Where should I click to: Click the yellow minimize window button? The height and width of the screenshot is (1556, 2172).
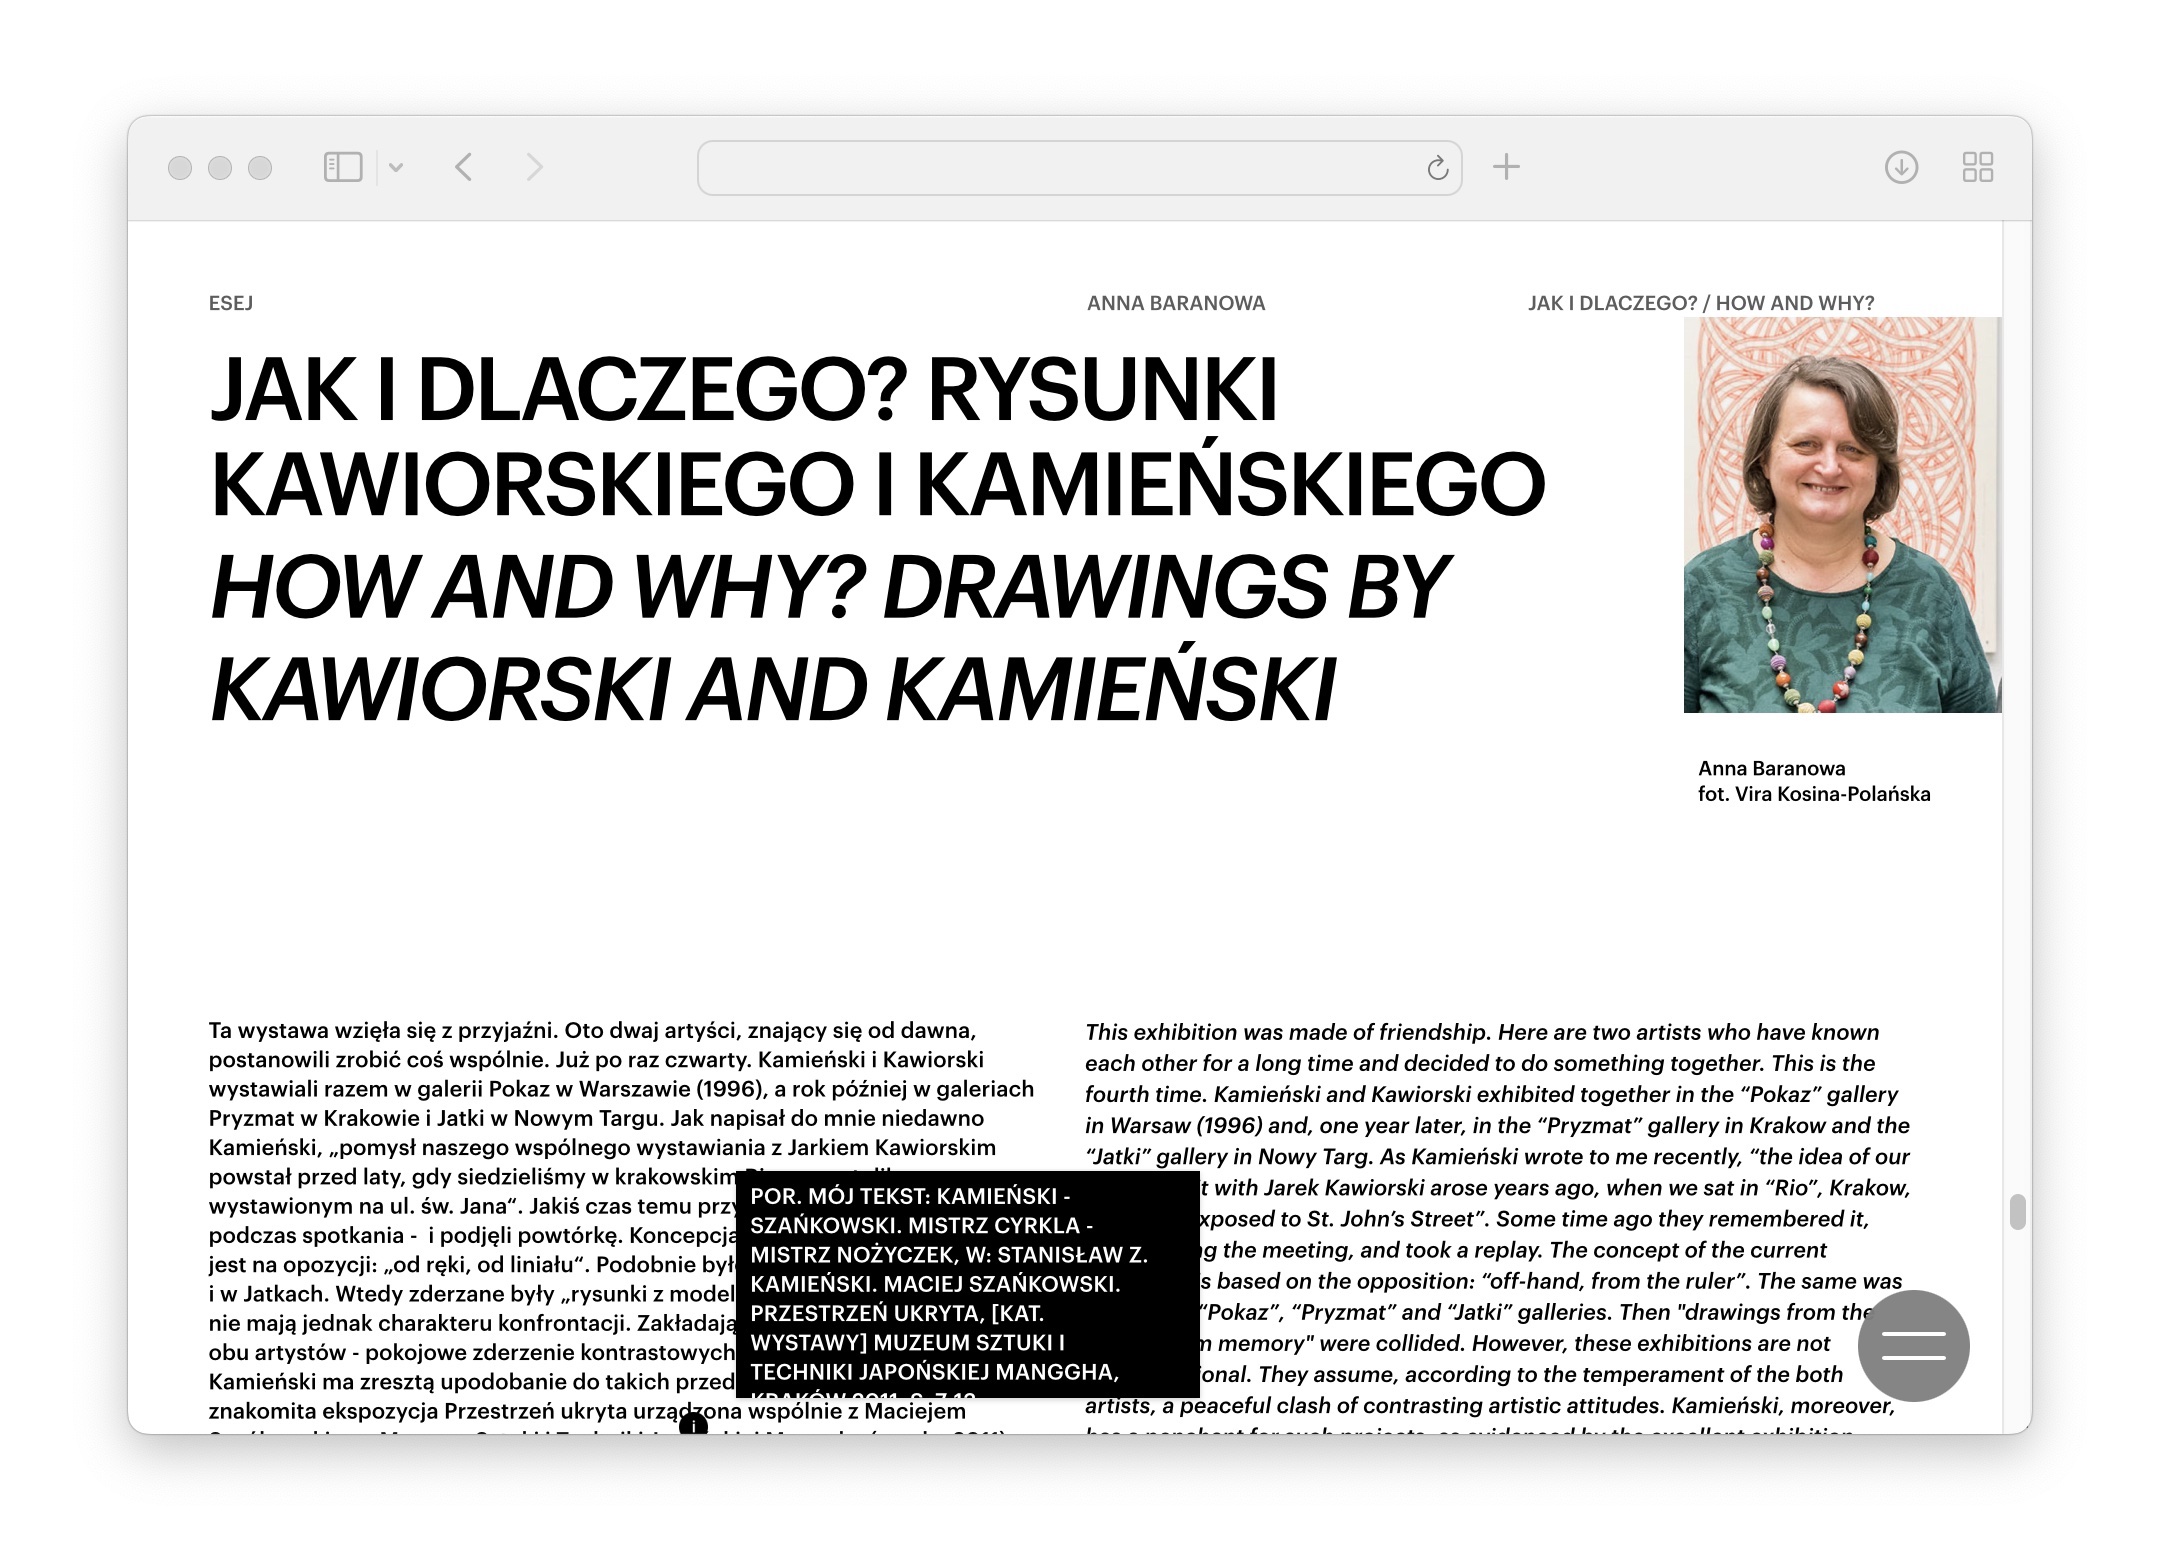(x=220, y=168)
